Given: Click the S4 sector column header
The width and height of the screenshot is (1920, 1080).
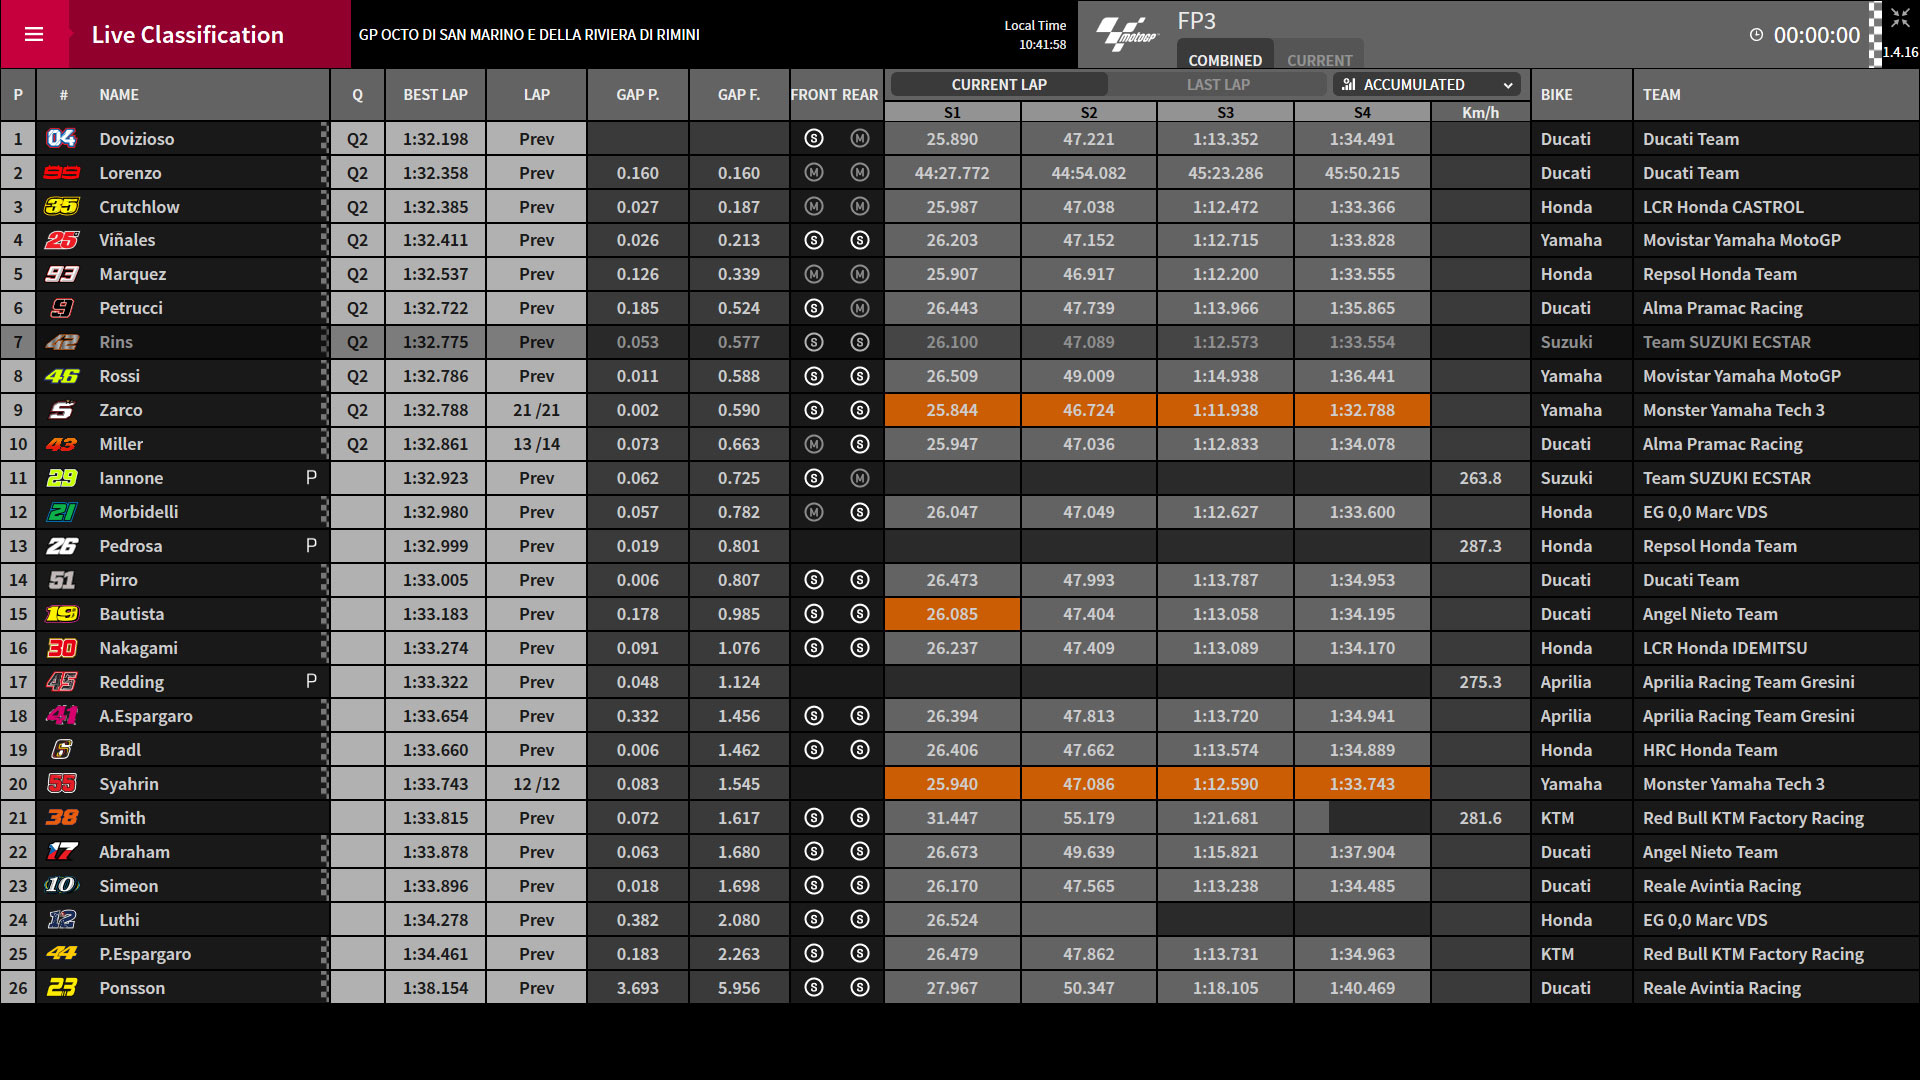Looking at the screenshot, I should coord(1362,112).
